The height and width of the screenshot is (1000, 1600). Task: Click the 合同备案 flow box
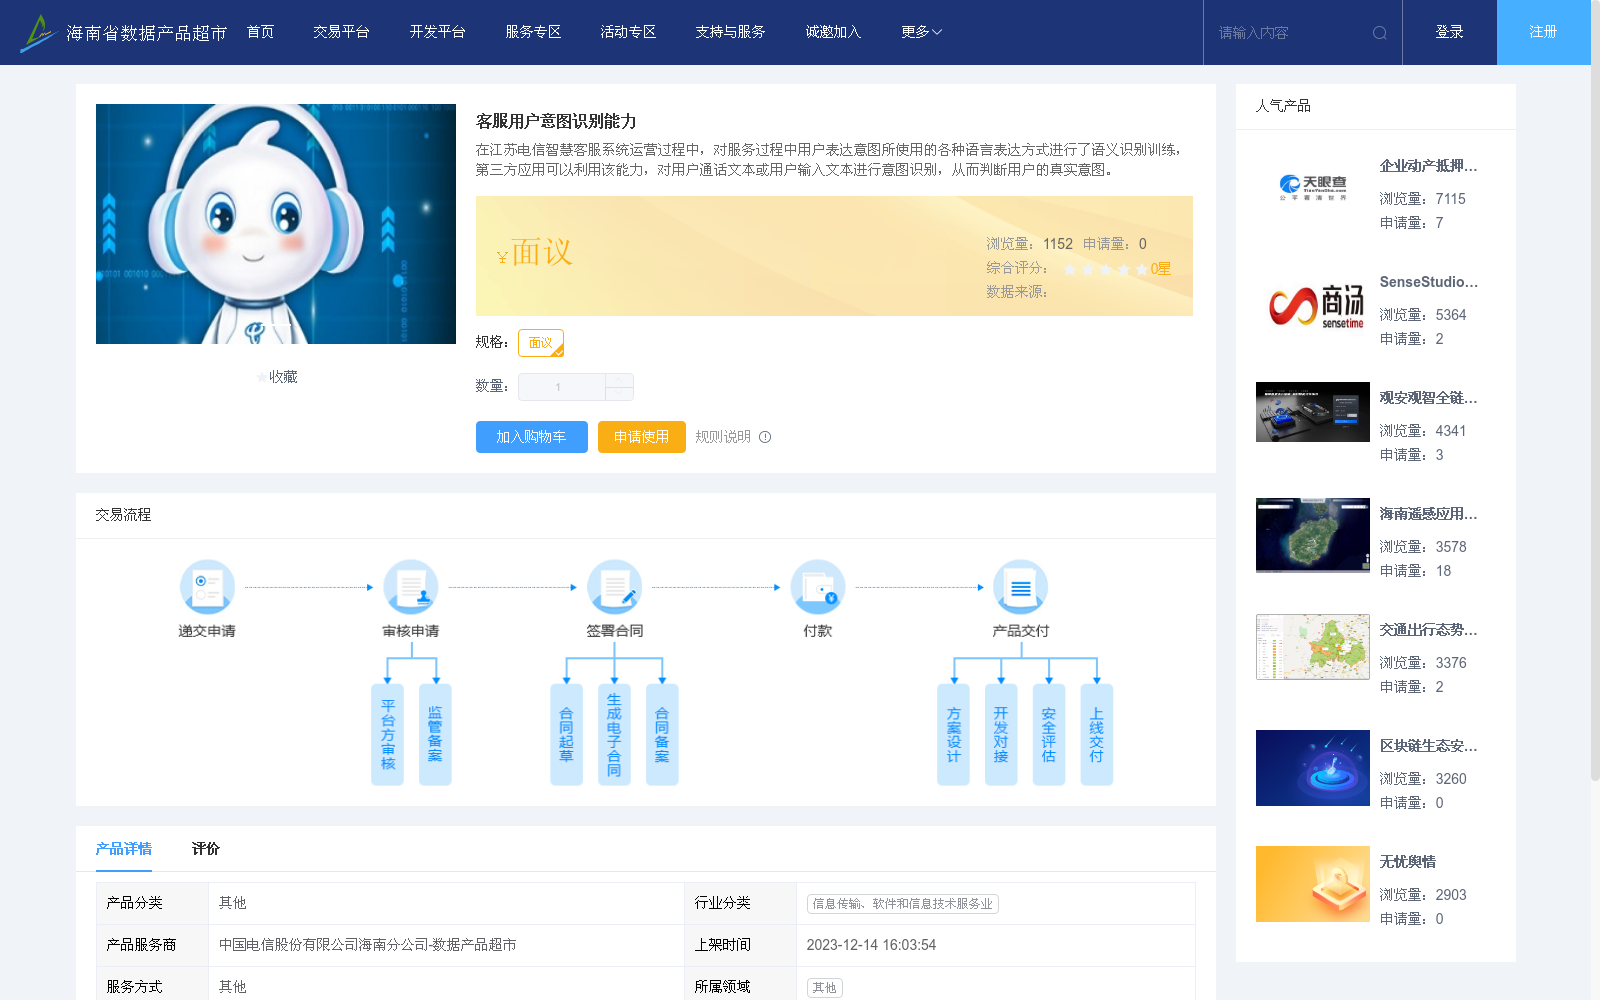[x=662, y=735]
